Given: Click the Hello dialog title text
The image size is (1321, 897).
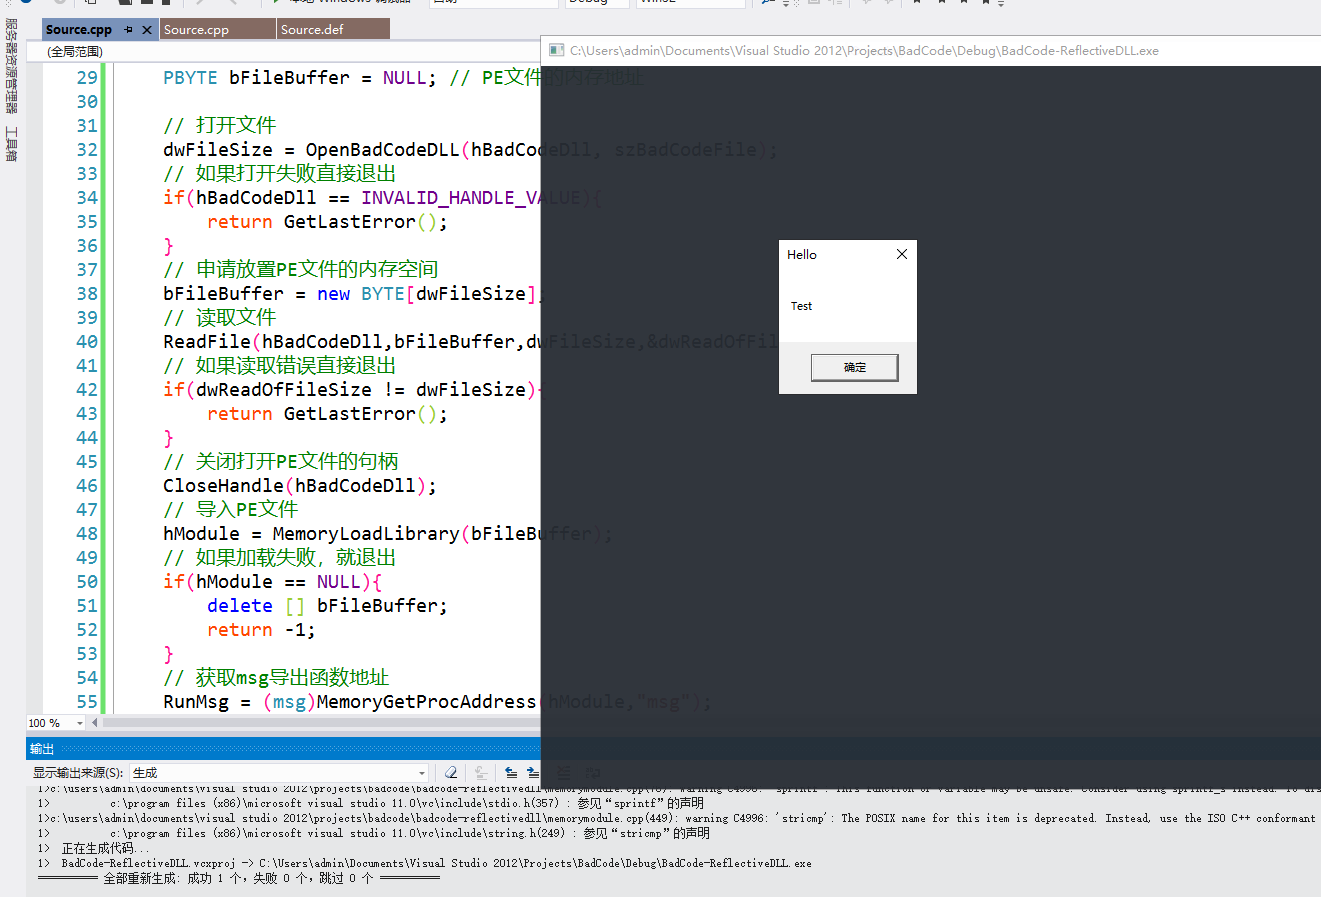Looking at the screenshot, I should coord(802,255).
